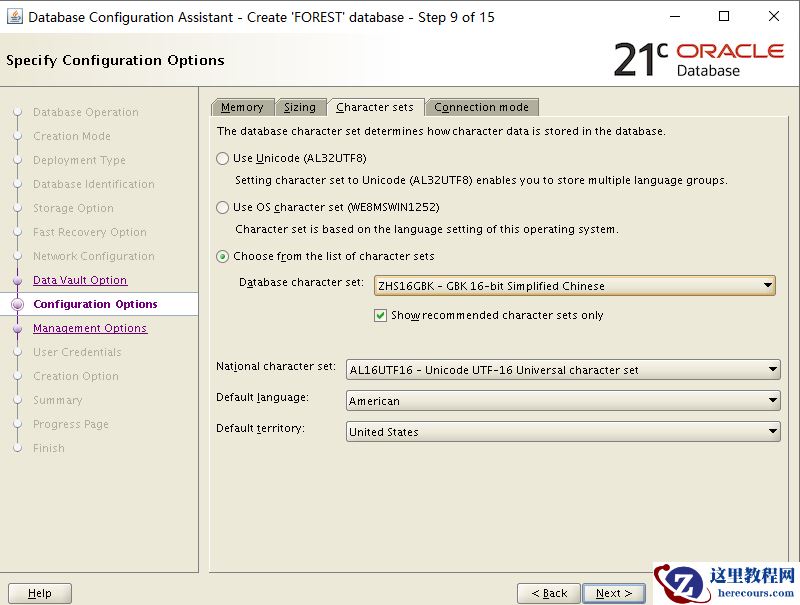Click the Database Identification step label
Image resolution: width=800 pixels, height=605 pixels.
click(94, 184)
